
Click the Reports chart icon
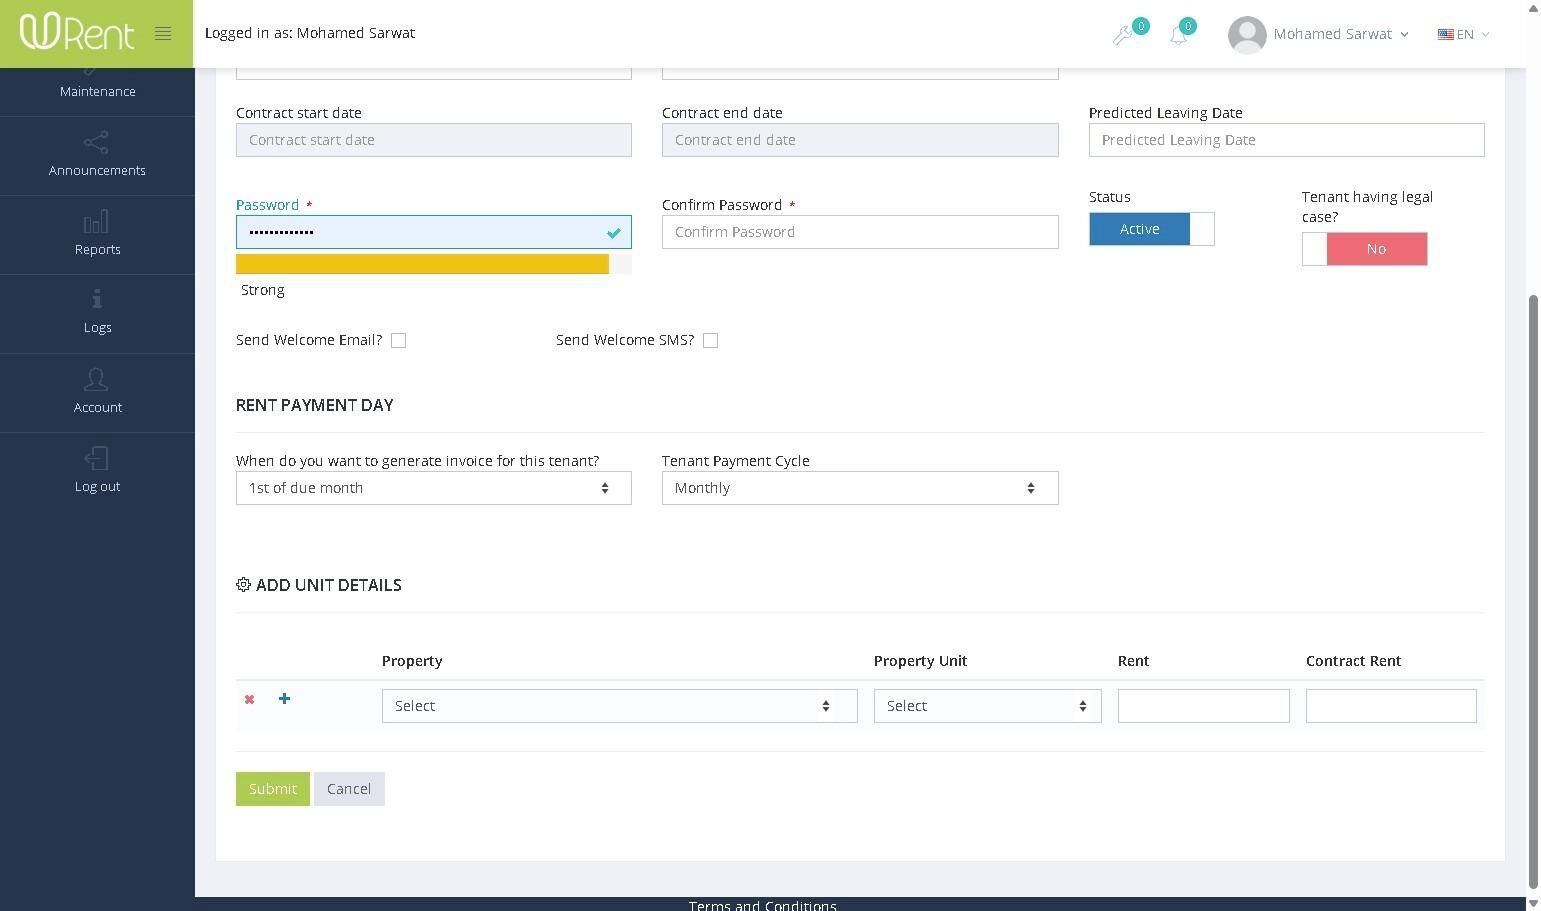coord(96,222)
